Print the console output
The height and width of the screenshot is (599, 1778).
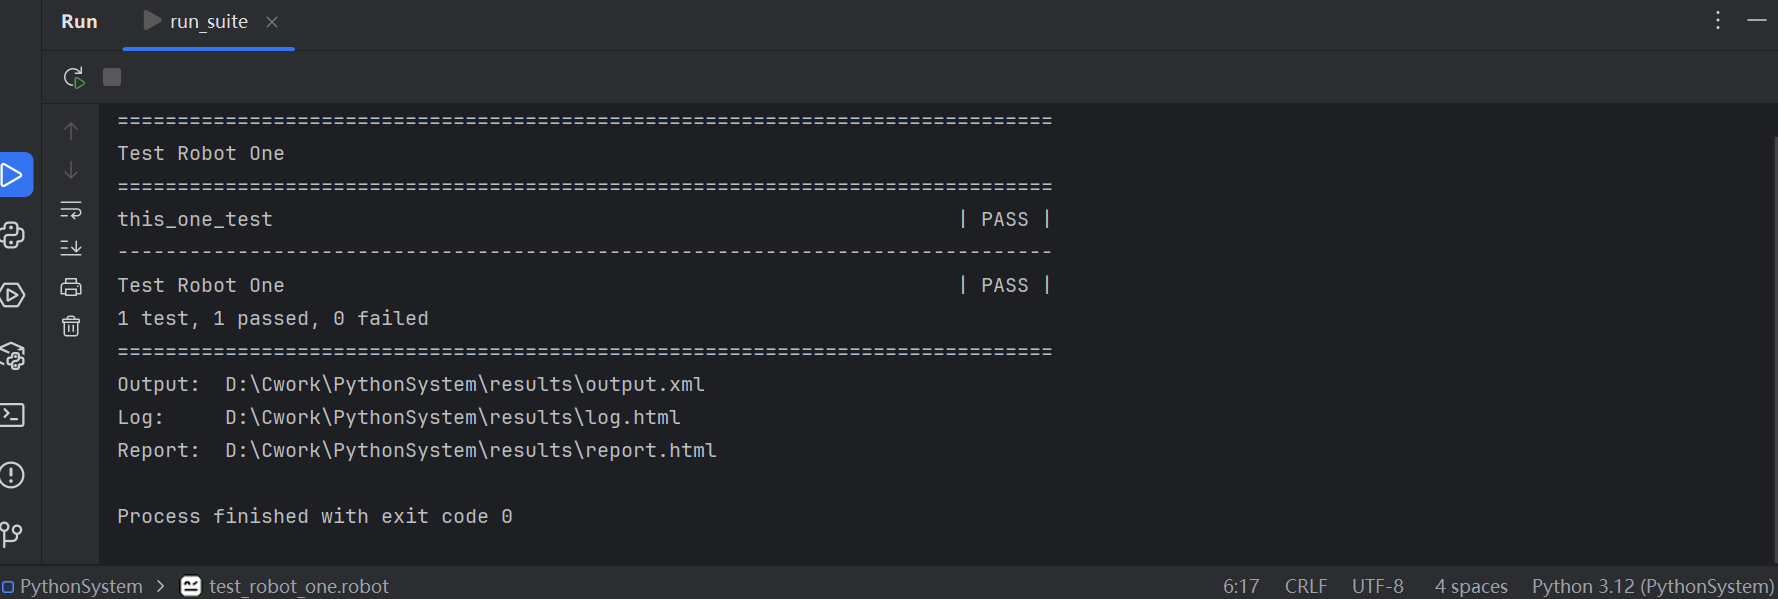coord(71,286)
